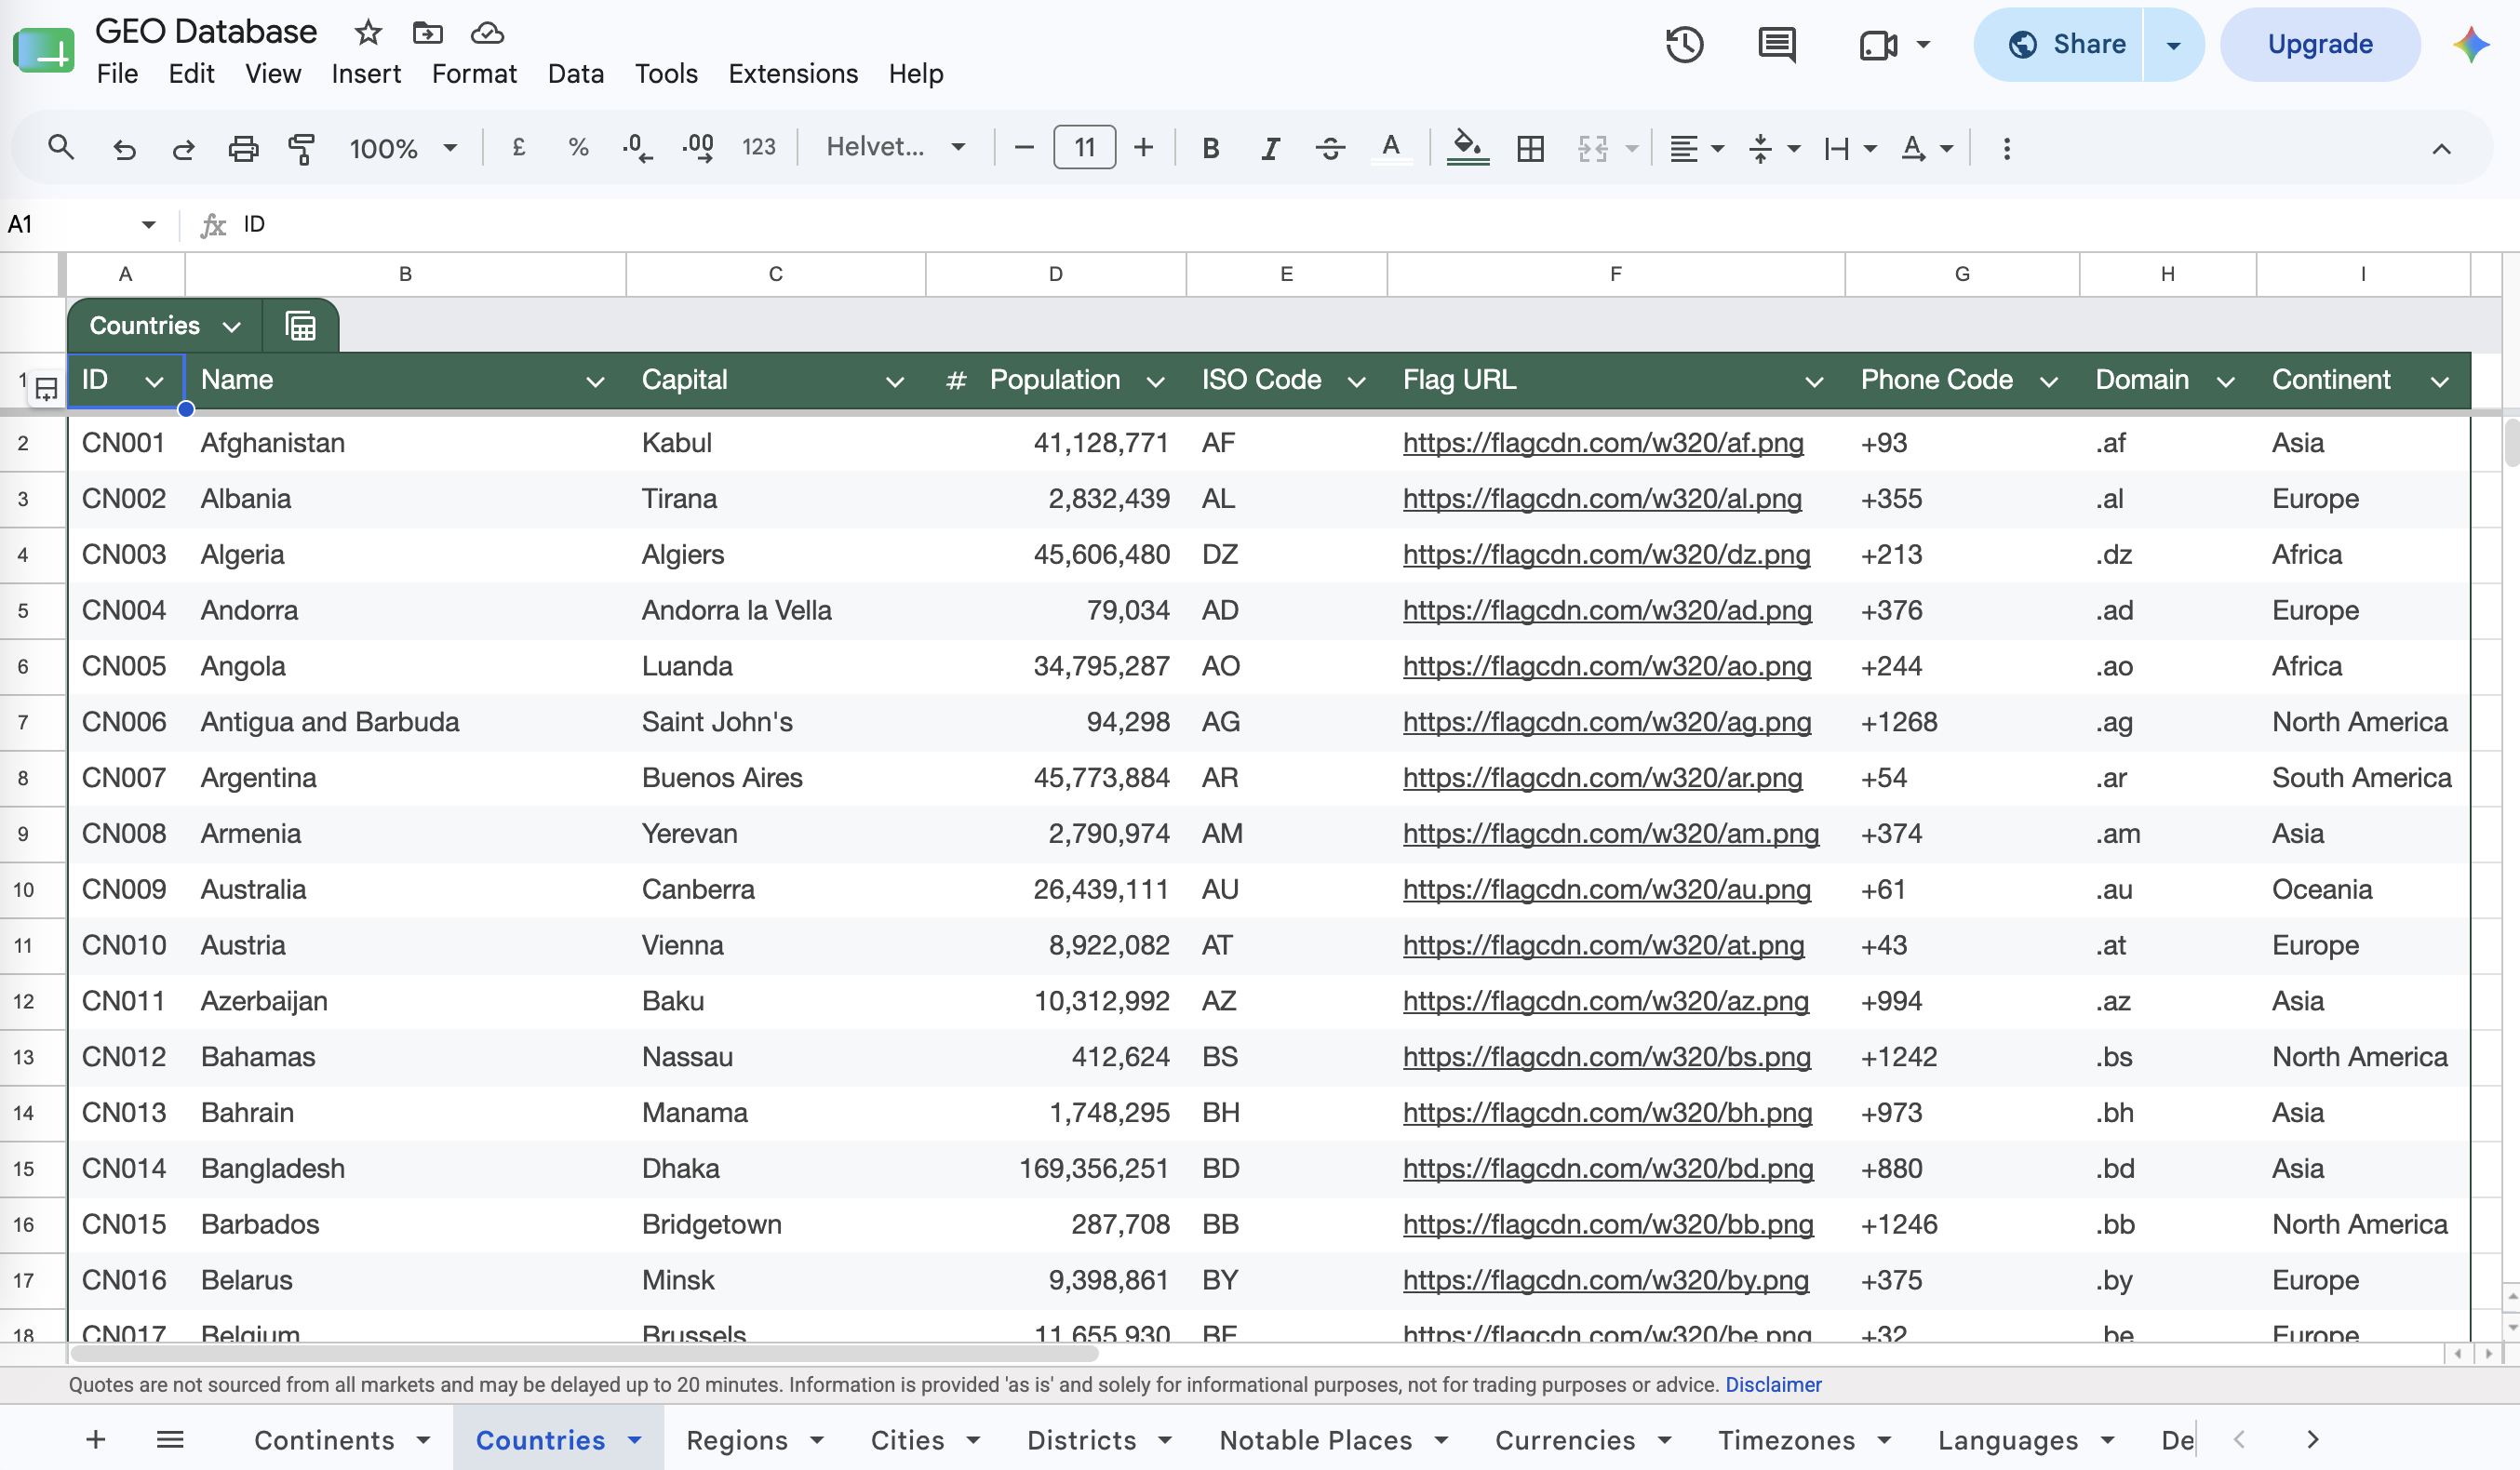Open the text color picker

1390,148
